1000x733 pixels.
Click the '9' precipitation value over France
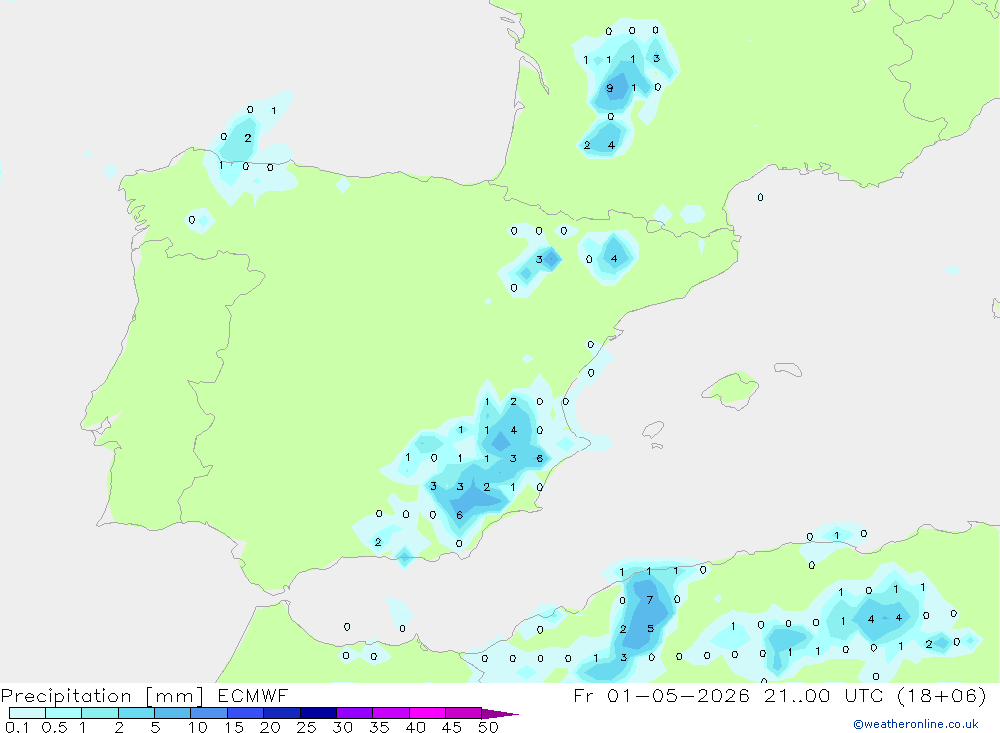pyautogui.click(x=610, y=88)
